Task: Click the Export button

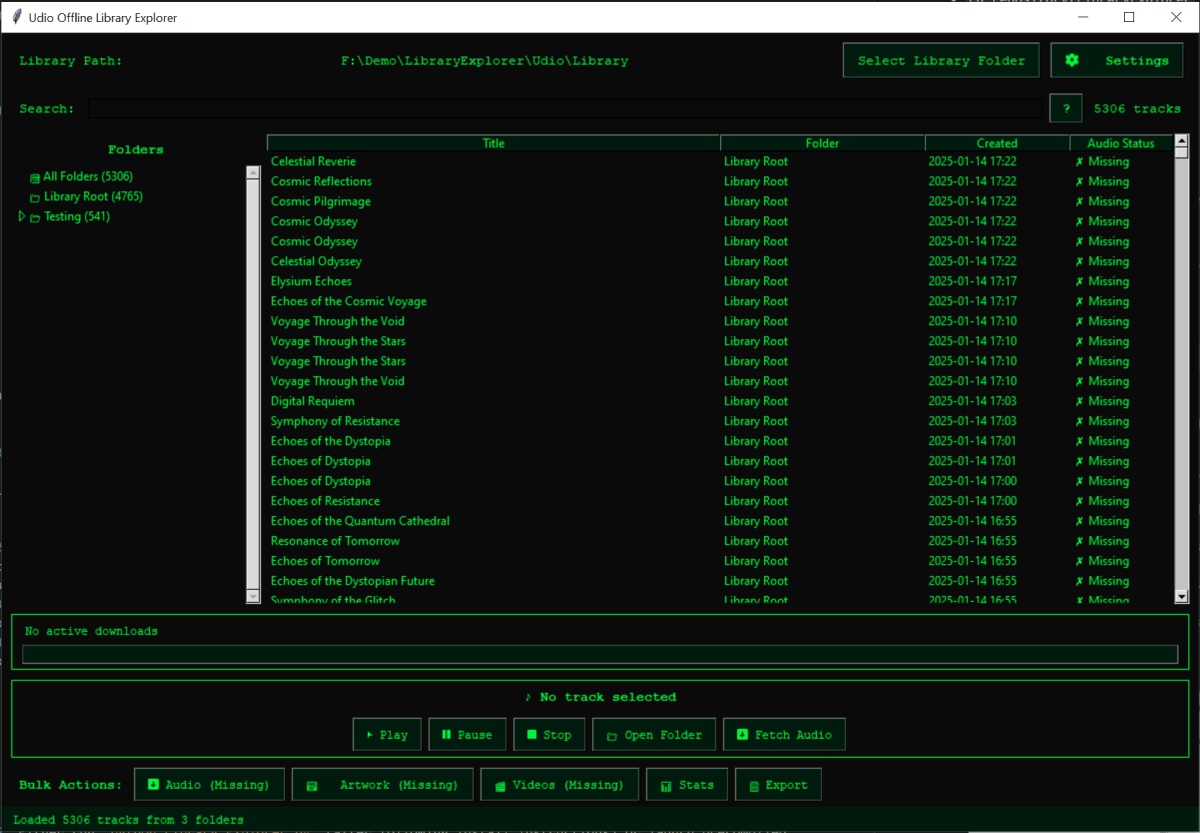Action: click(x=778, y=785)
